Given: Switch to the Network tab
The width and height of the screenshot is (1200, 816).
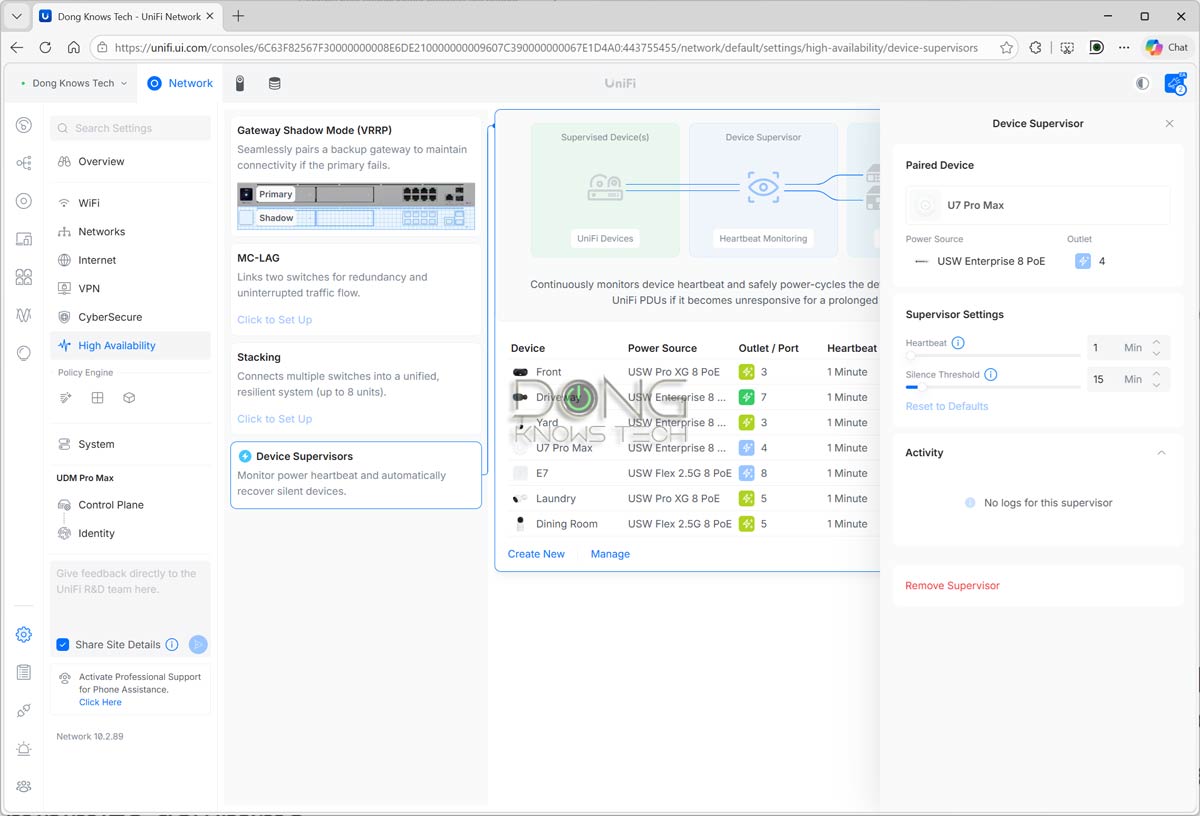Looking at the screenshot, I should pos(180,83).
